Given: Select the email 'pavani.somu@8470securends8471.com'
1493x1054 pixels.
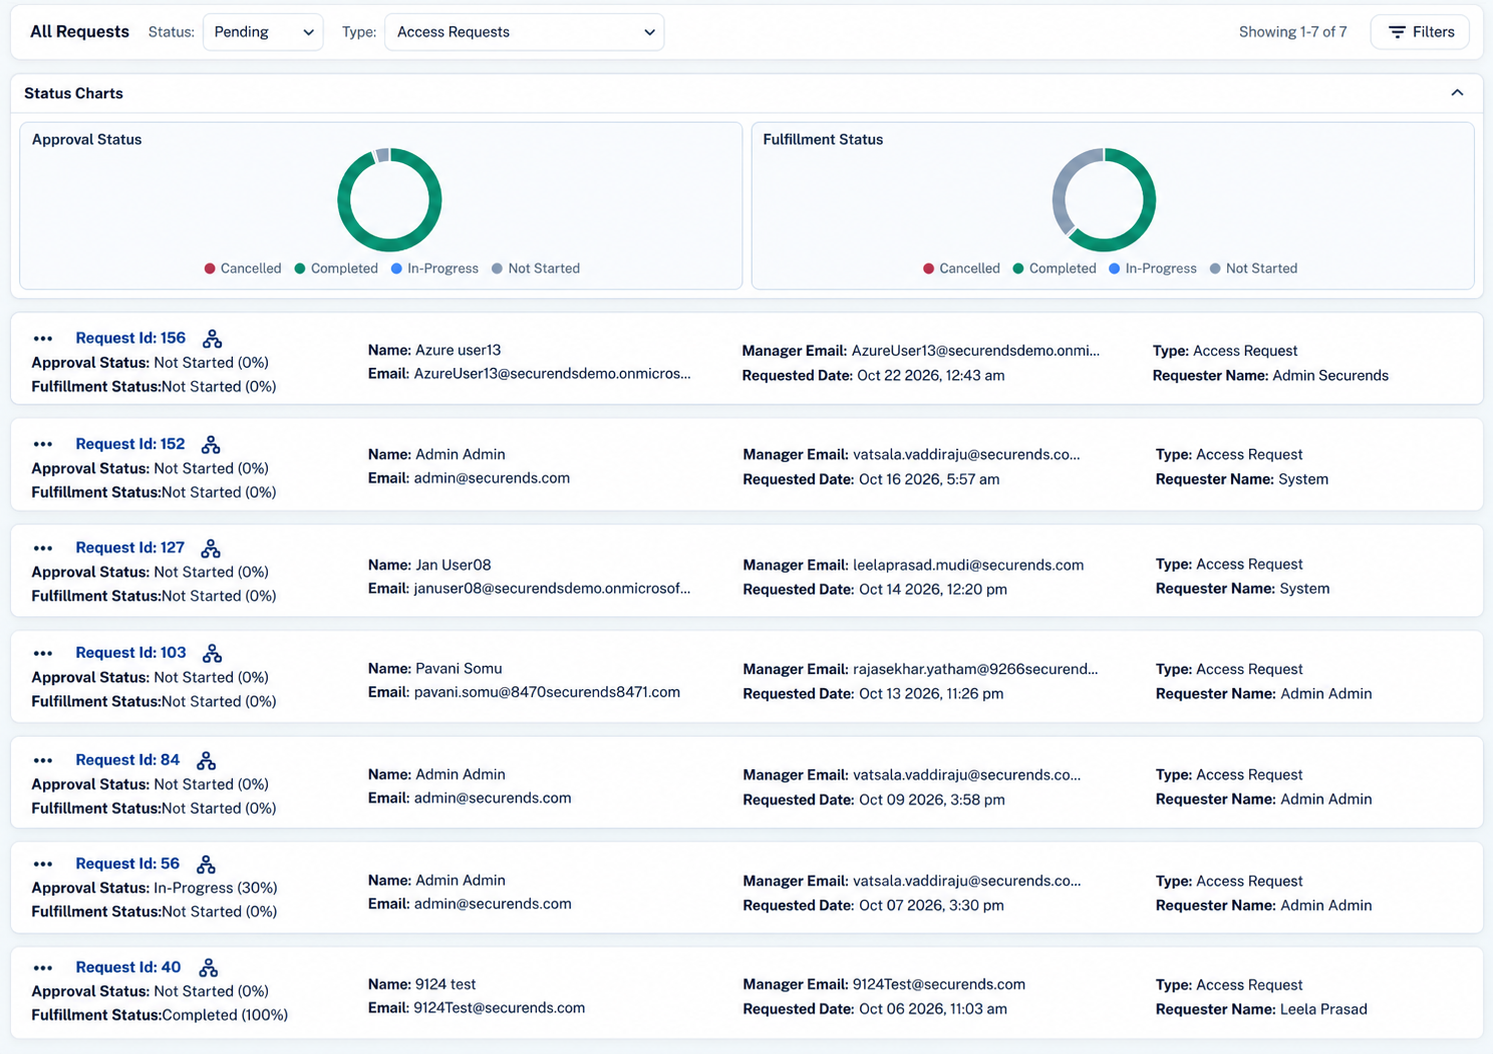Looking at the screenshot, I should [547, 692].
